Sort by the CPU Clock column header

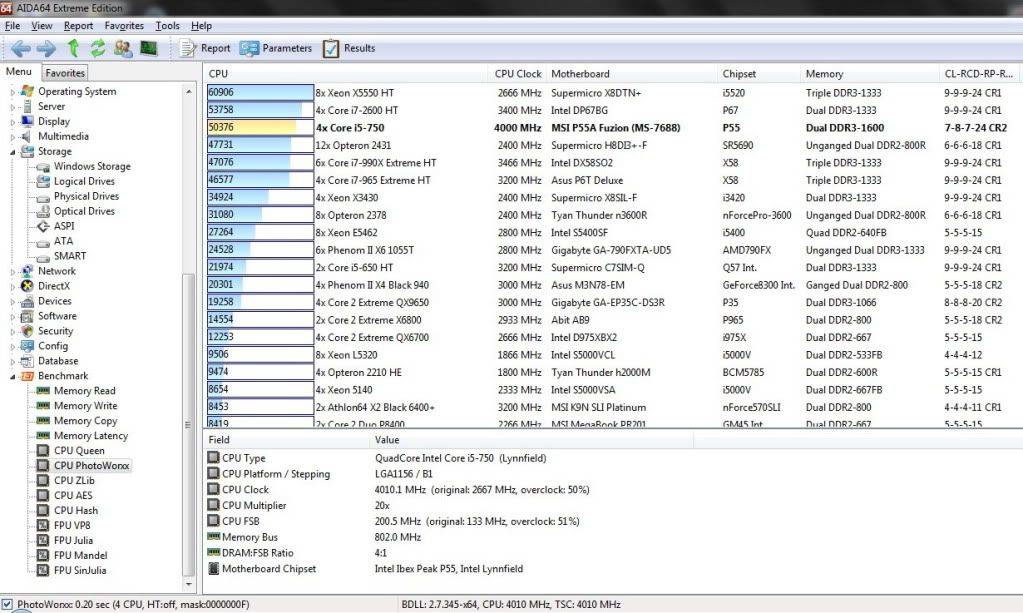[x=518, y=74]
